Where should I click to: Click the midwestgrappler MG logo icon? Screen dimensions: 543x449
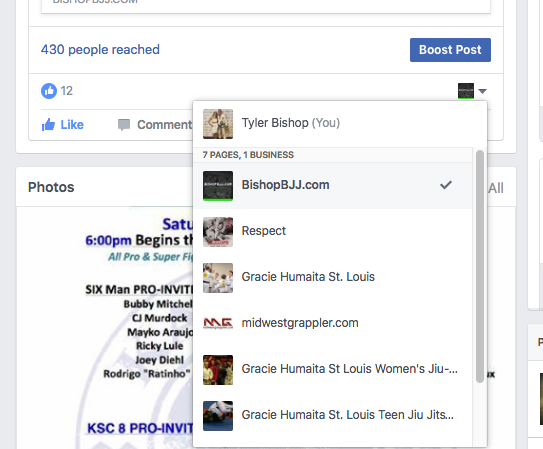pyautogui.click(x=218, y=323)
